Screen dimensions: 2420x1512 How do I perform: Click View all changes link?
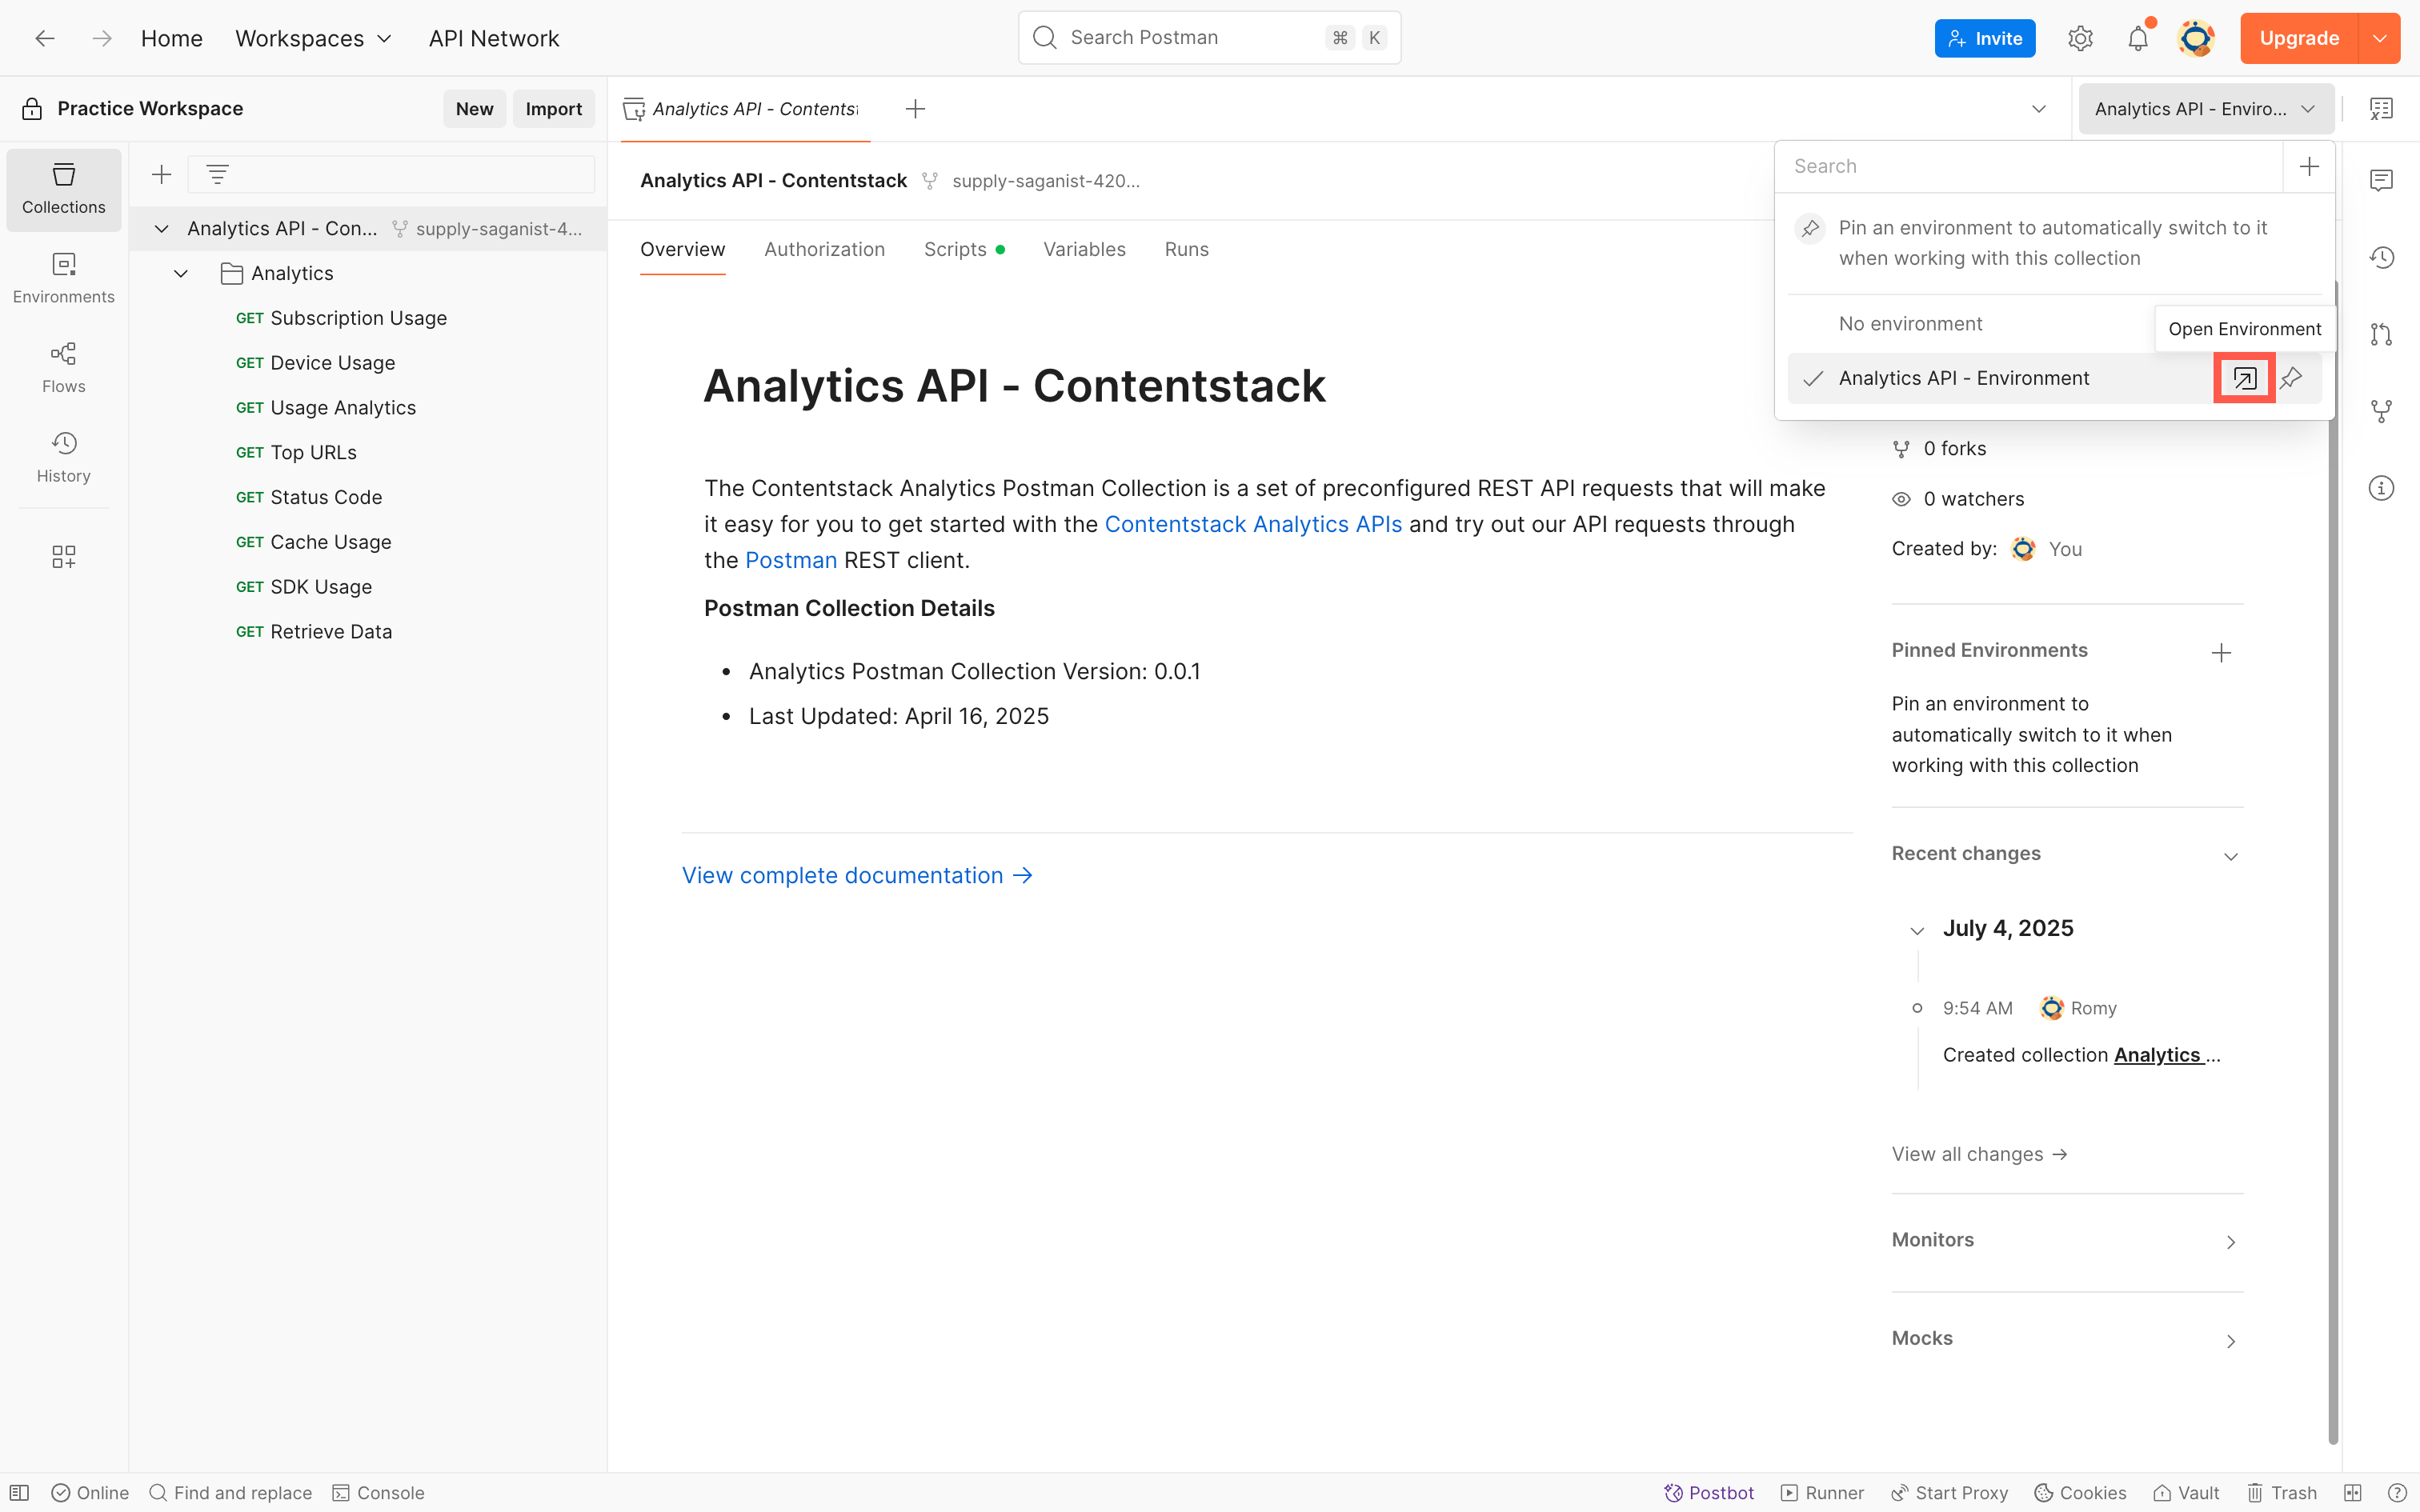[x=1979, y=1154]
